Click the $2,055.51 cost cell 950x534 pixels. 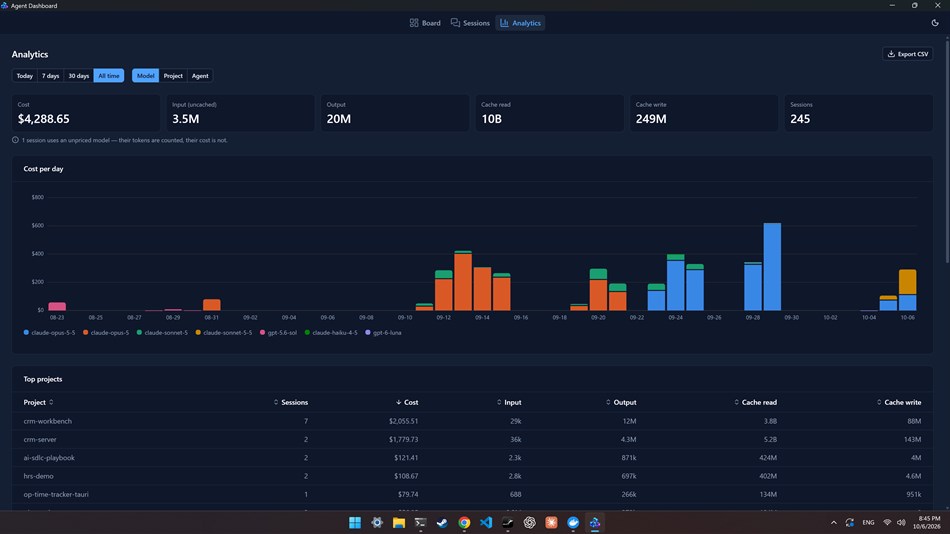(404, 421)
